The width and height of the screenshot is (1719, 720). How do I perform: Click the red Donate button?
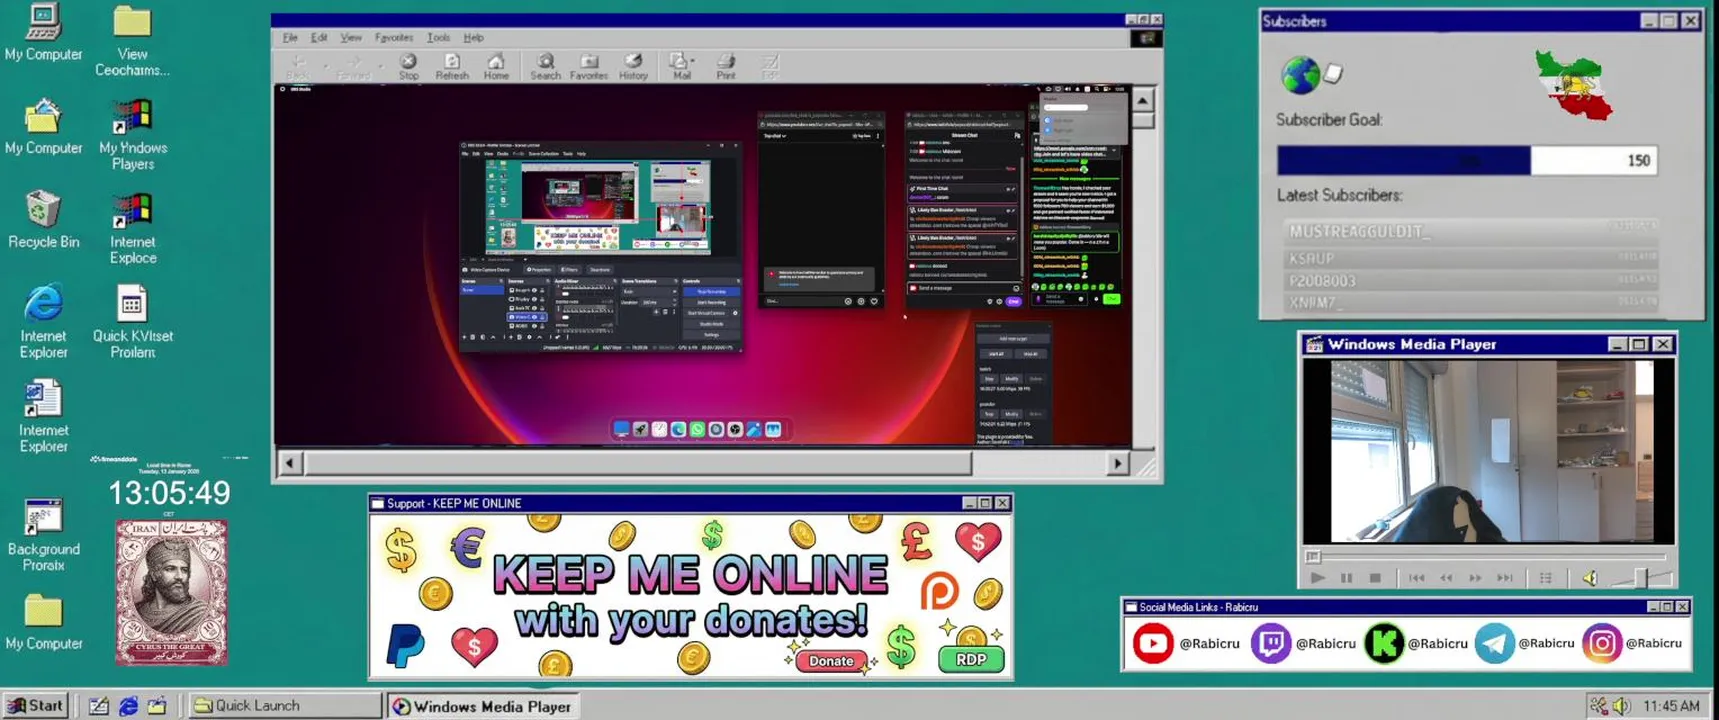(x=831, y=661)
